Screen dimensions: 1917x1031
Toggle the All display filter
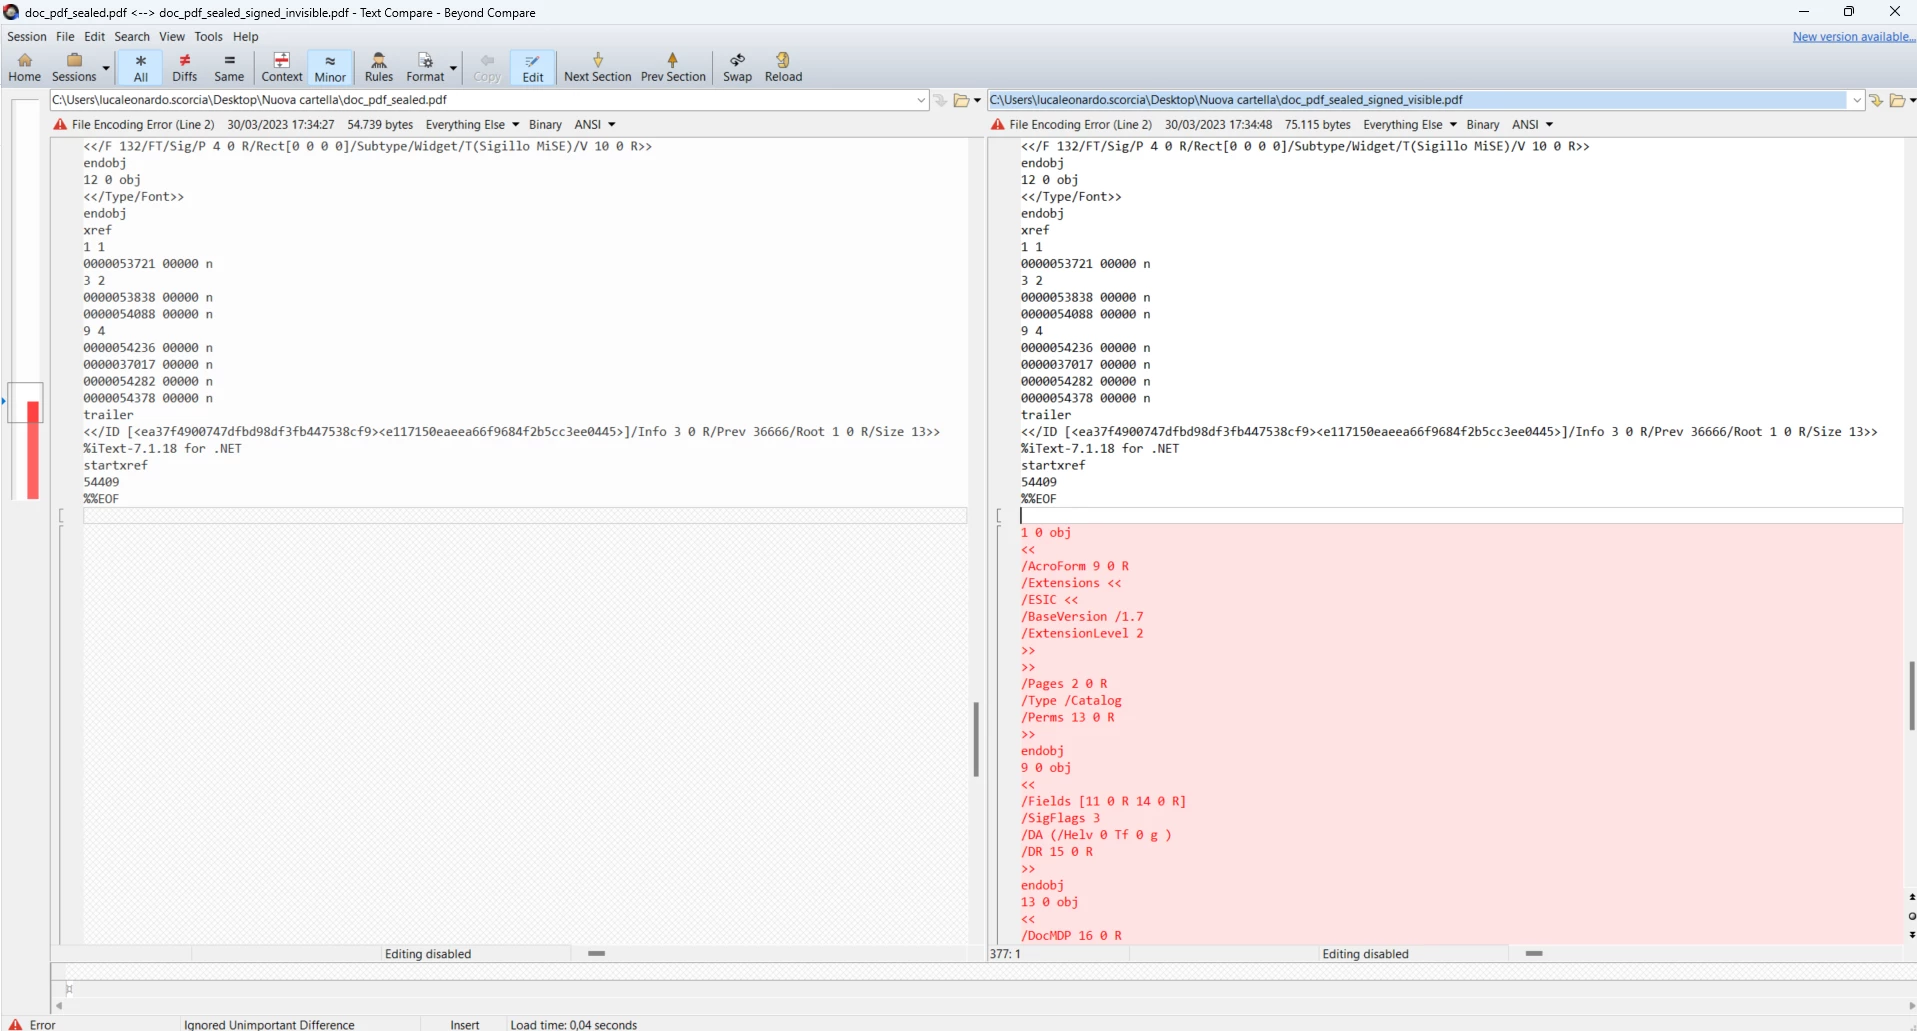tap(140, 67)
